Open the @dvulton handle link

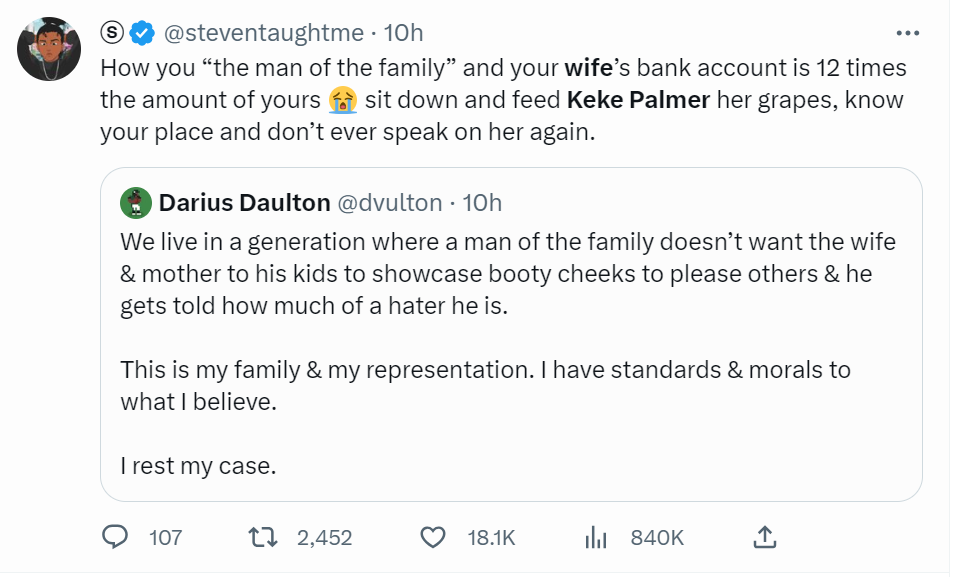click(x=389, y=203)
